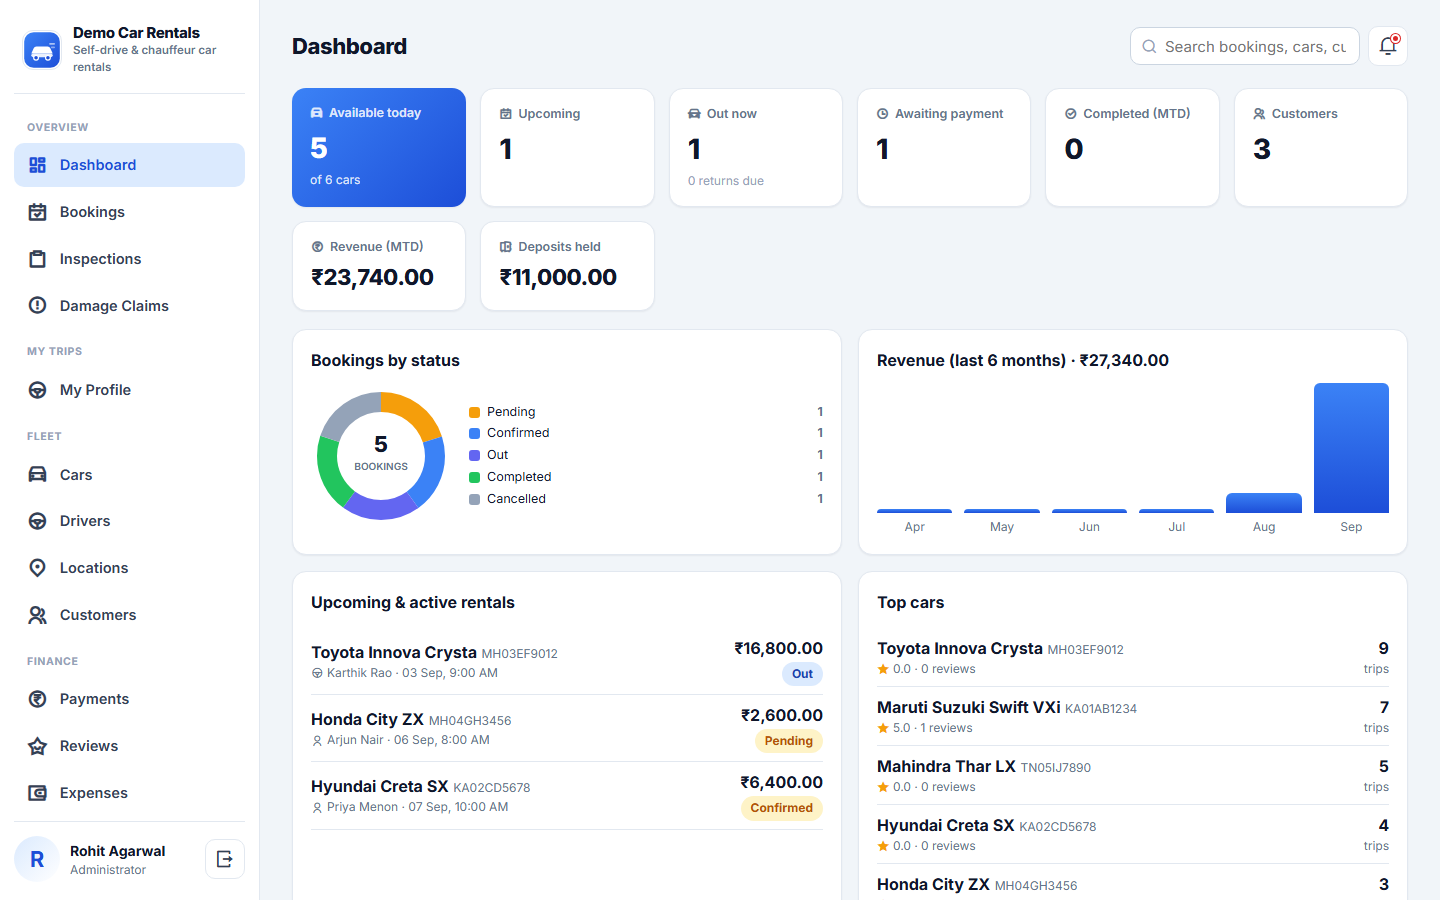Select the Available today card
The height and width of the screenshot is (900, 1440).
tap(379, 147)
